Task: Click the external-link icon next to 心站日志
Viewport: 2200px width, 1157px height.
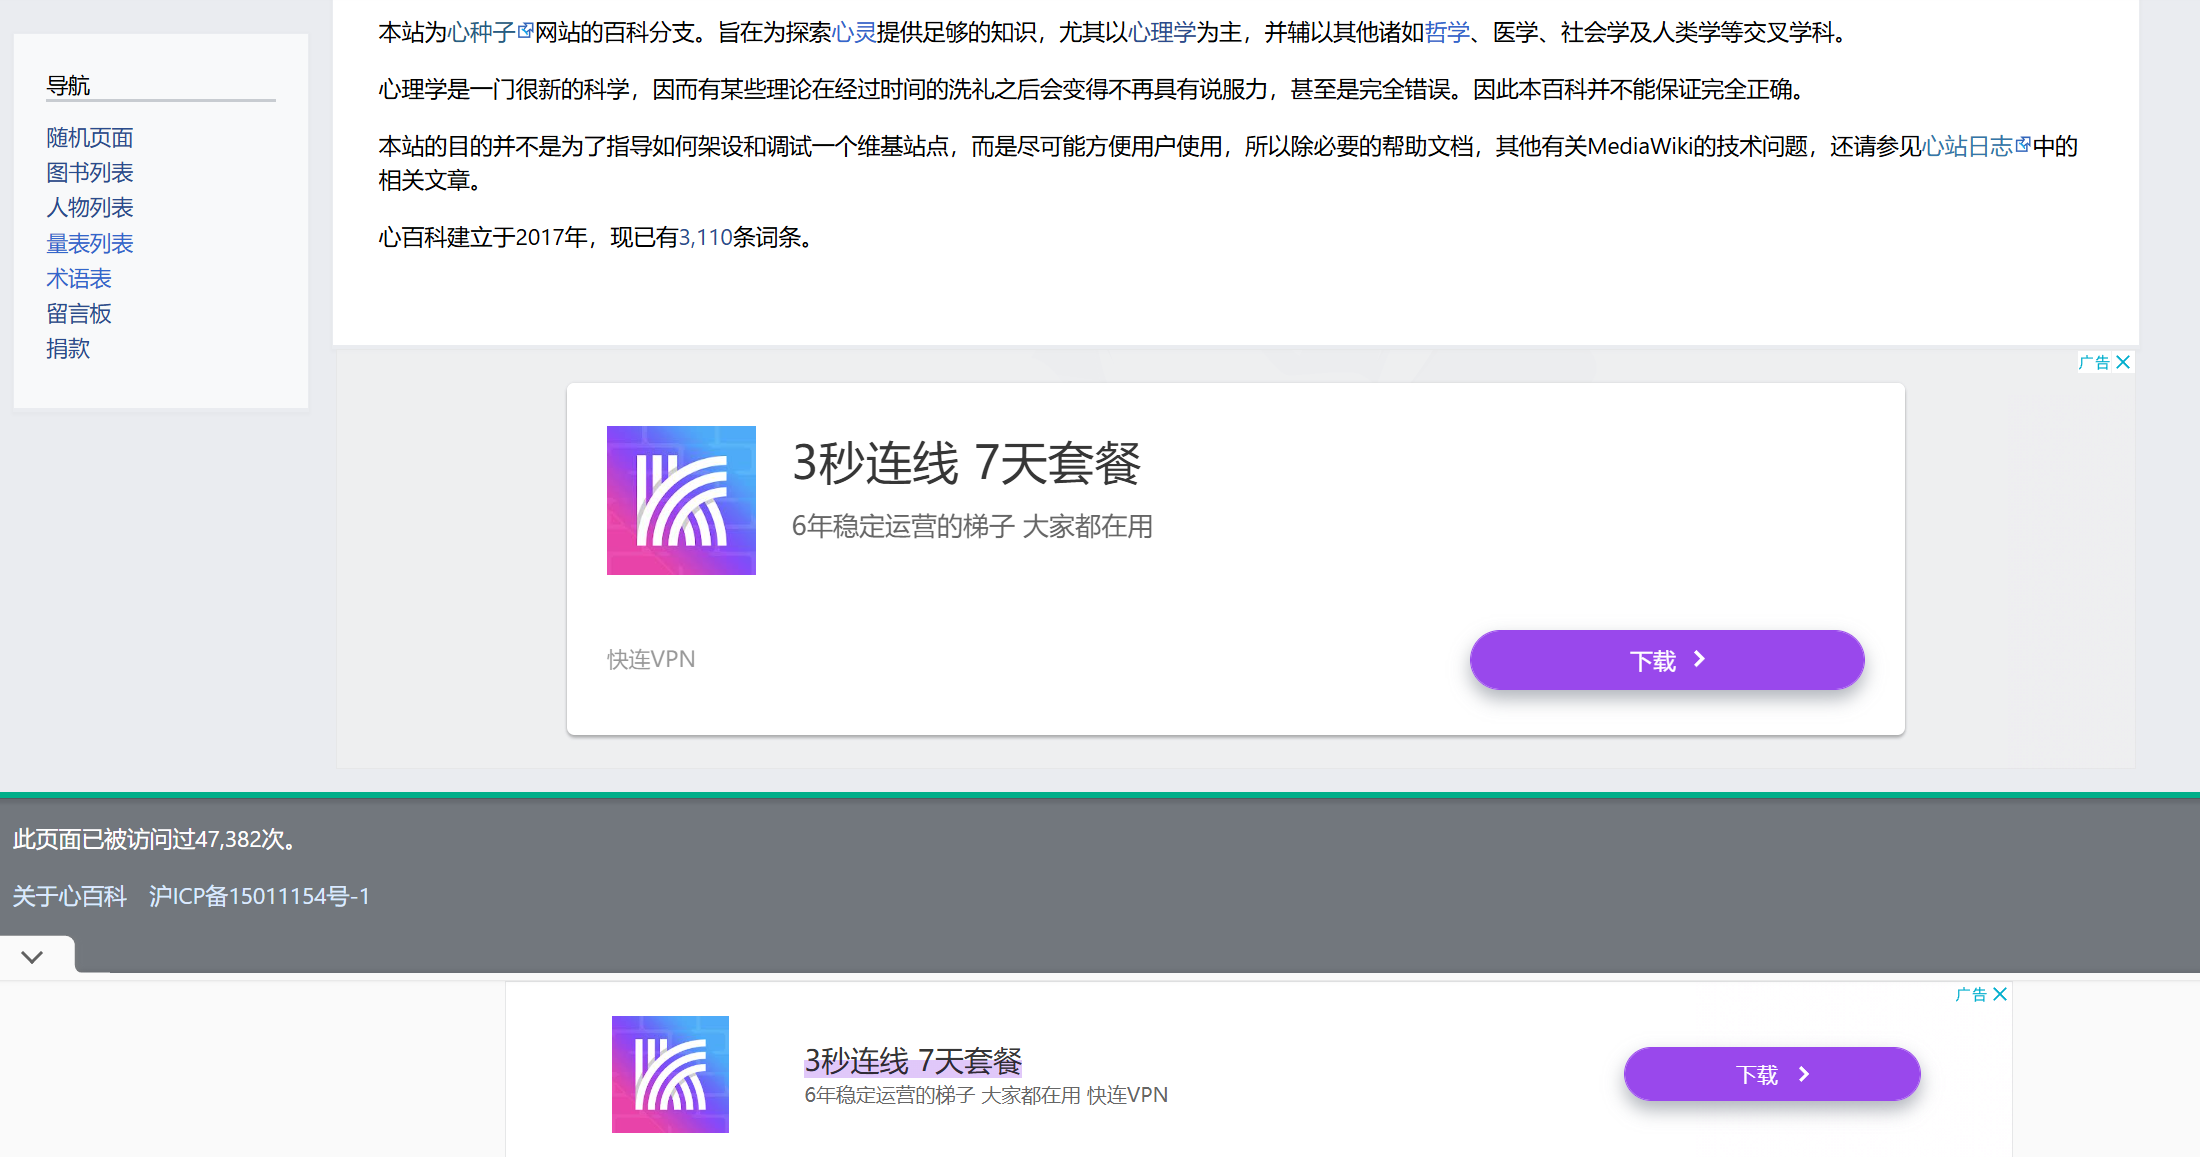Action: click(2022, 144)
